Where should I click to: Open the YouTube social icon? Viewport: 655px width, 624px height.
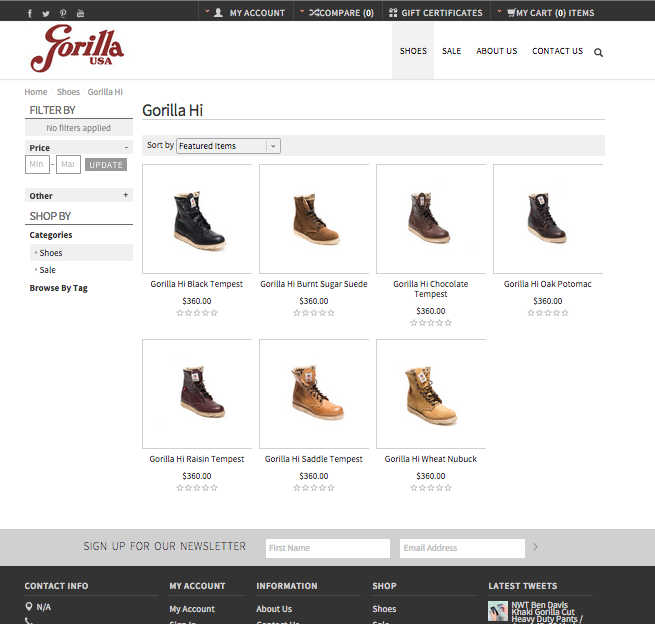coord(81,13)
